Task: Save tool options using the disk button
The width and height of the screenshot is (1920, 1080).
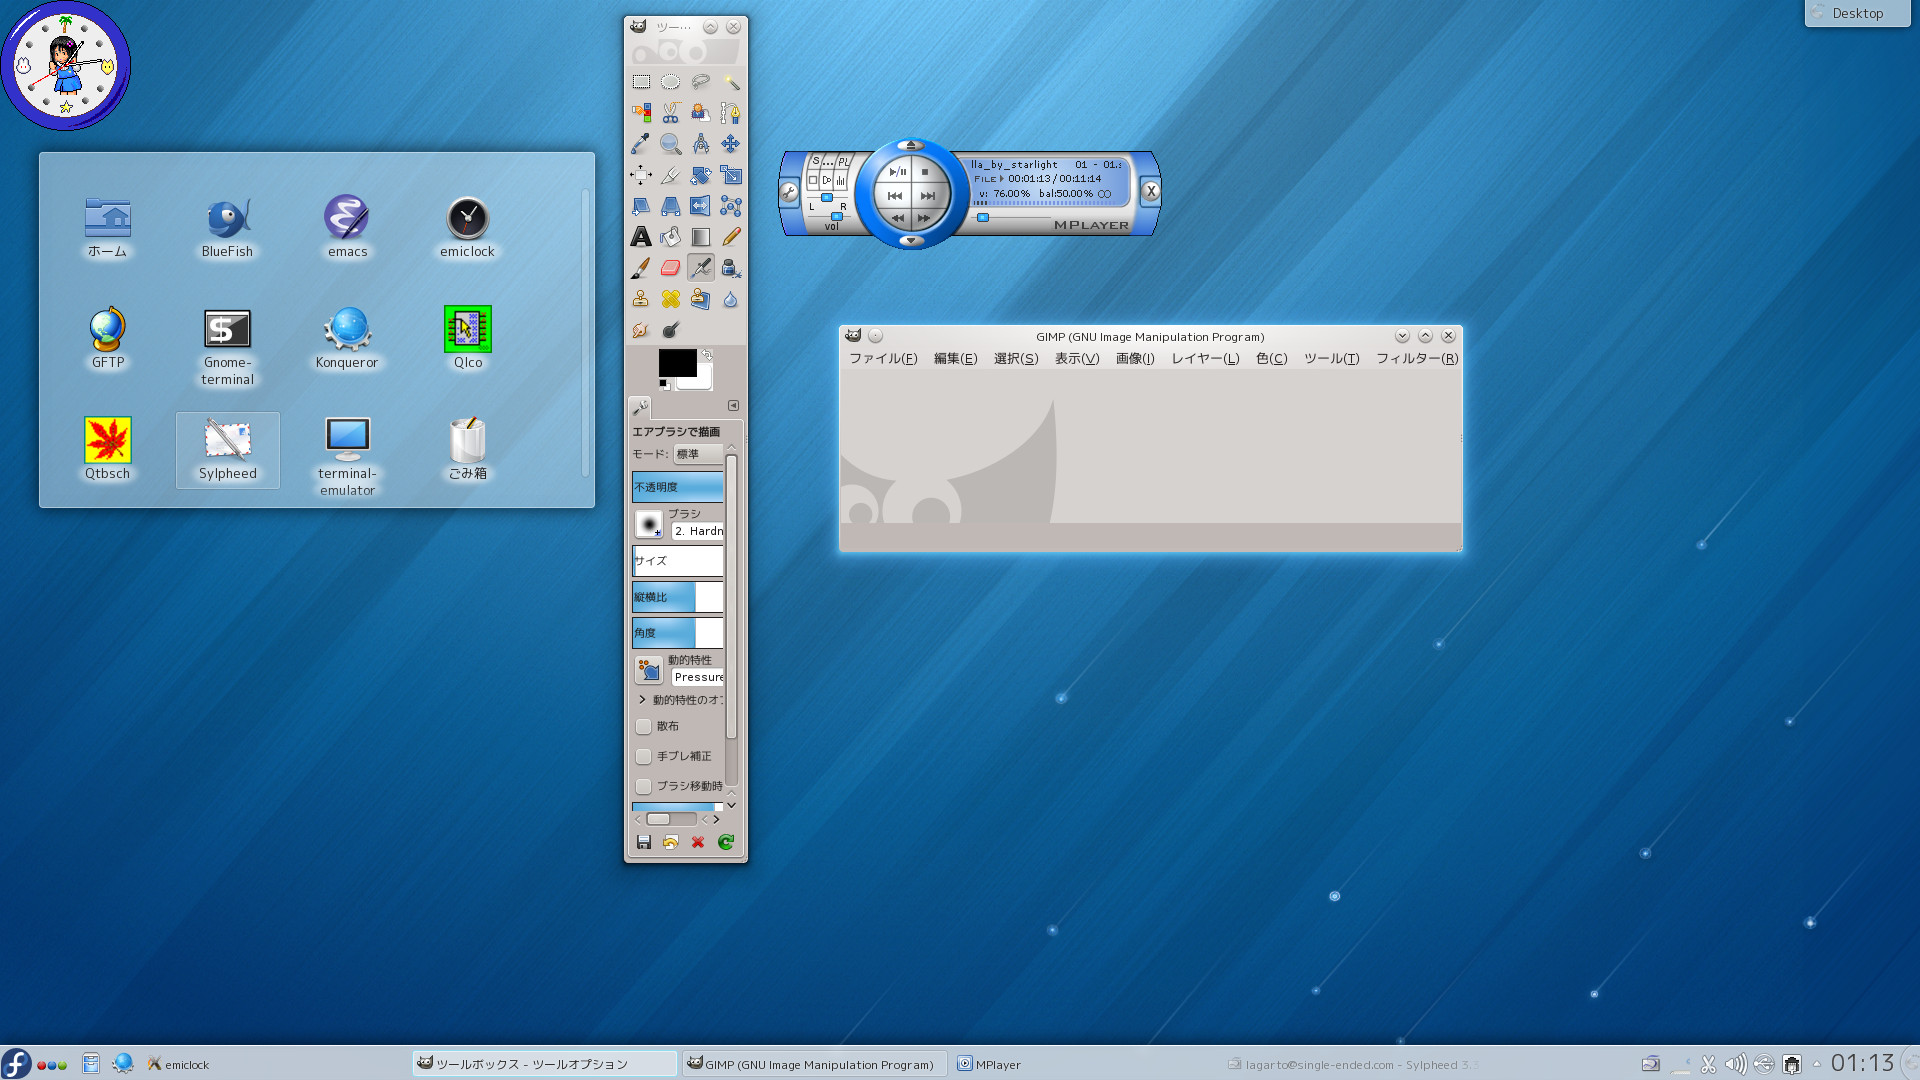Action: tap(644, 843)
